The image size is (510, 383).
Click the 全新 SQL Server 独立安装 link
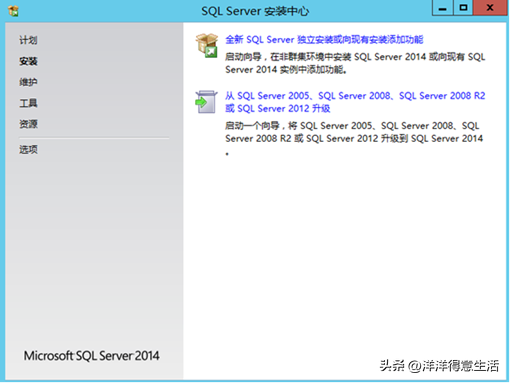tap(324, 40)
